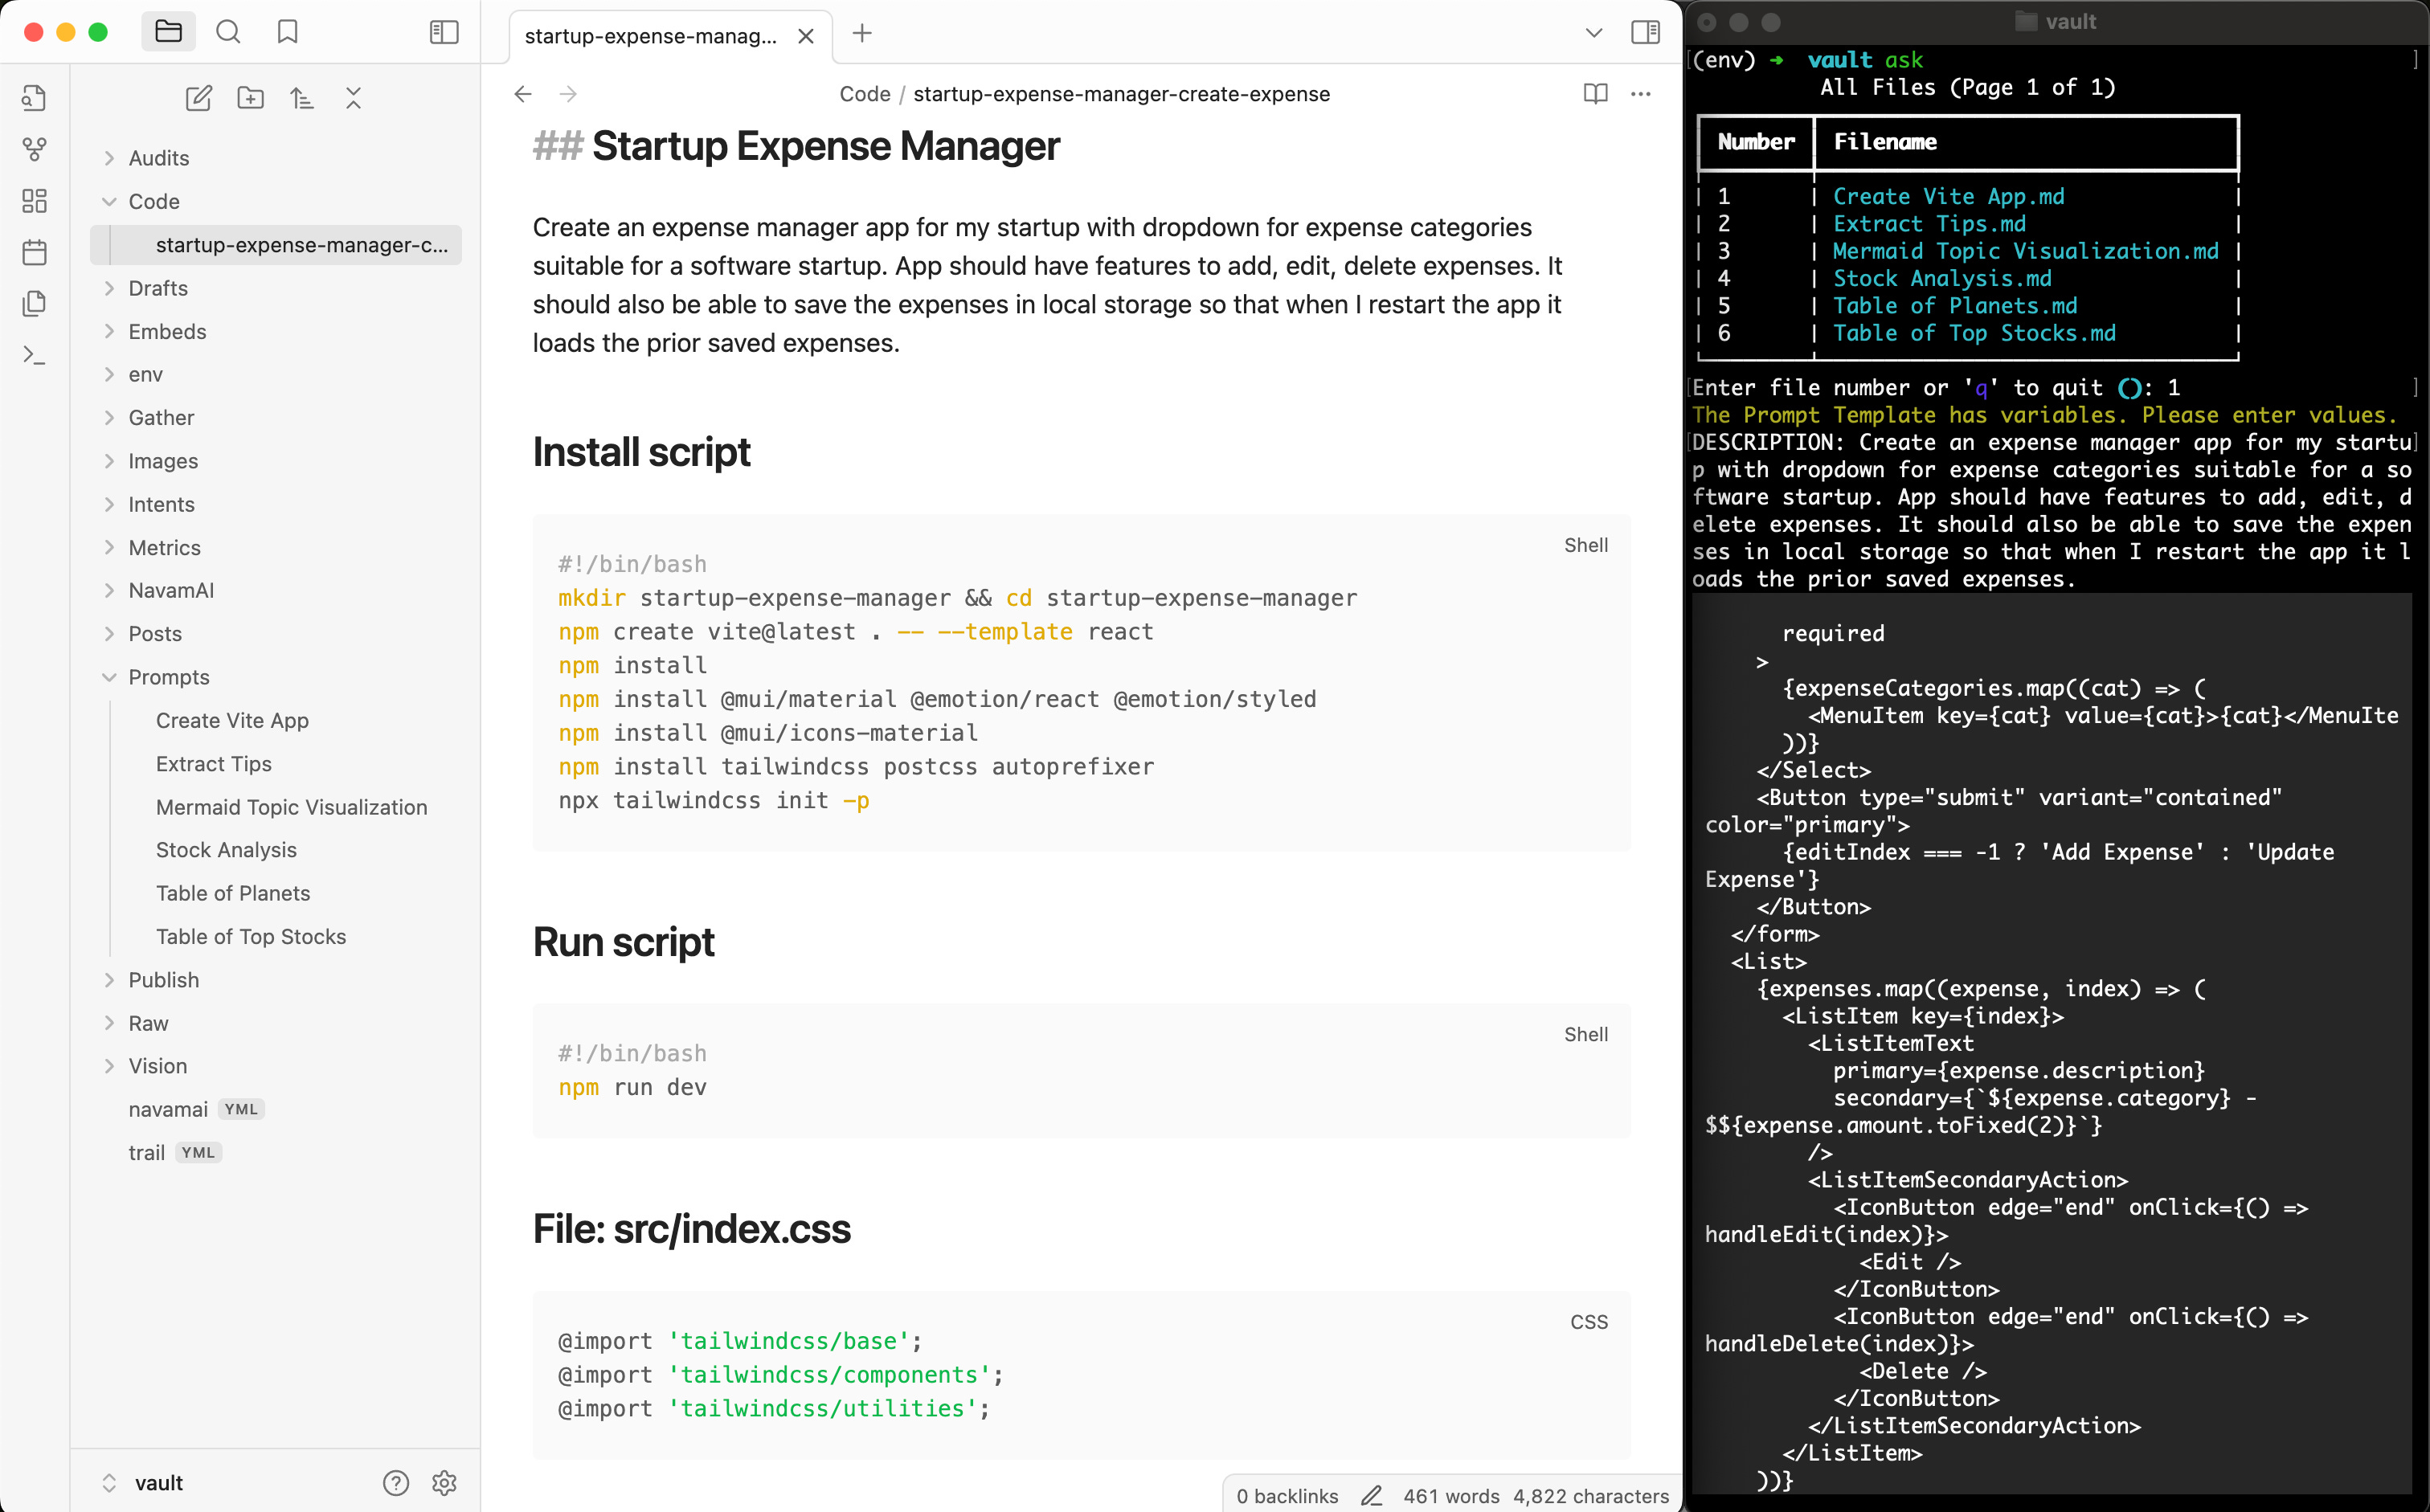Expand the Vision folder
This screenshot has height=1512, width=2430.
[157, 1066]
